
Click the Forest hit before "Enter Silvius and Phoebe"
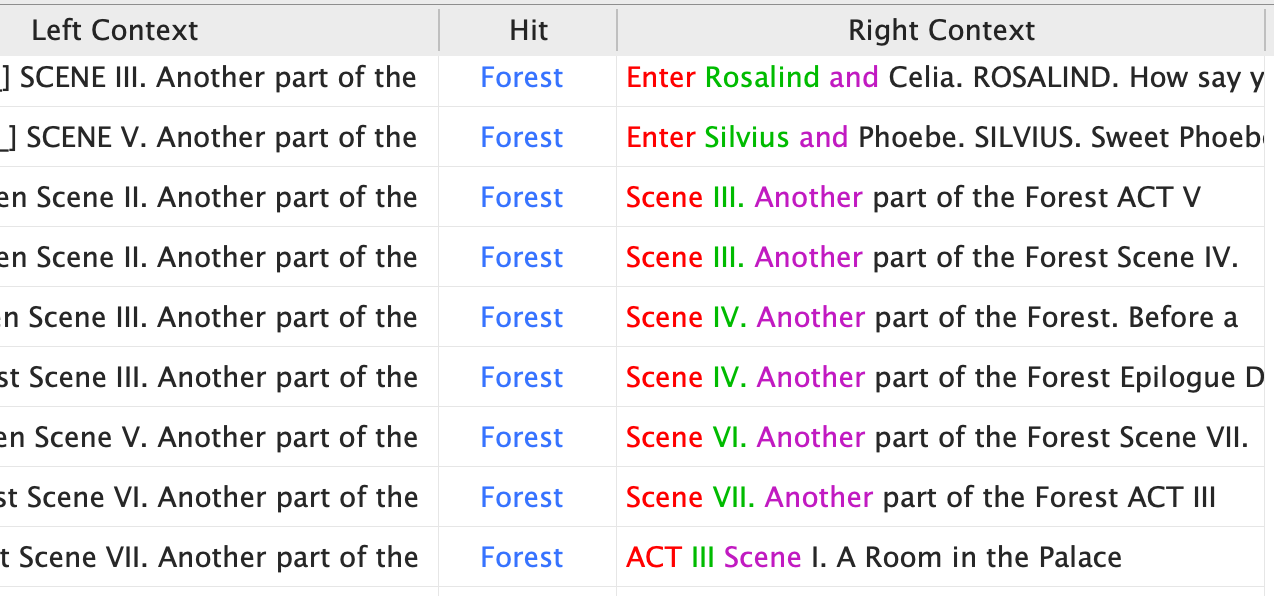(x=522, y=138)
